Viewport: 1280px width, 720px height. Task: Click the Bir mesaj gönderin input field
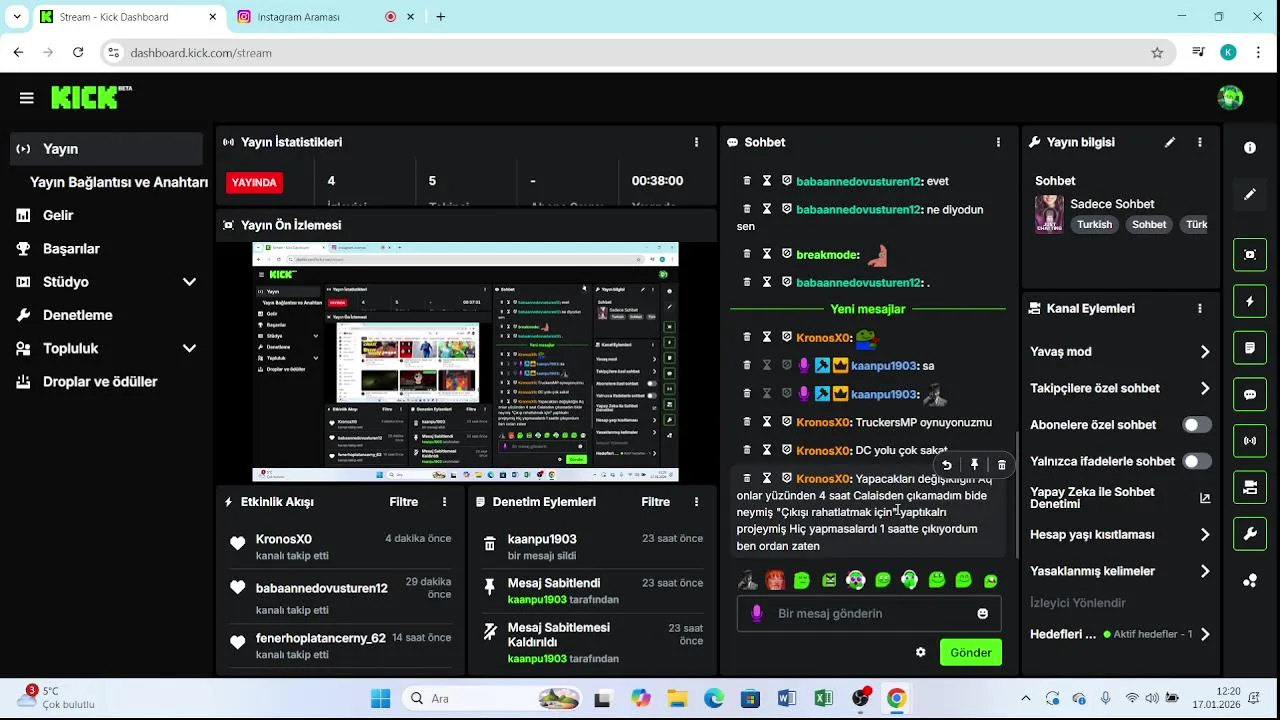click(869, 613)
